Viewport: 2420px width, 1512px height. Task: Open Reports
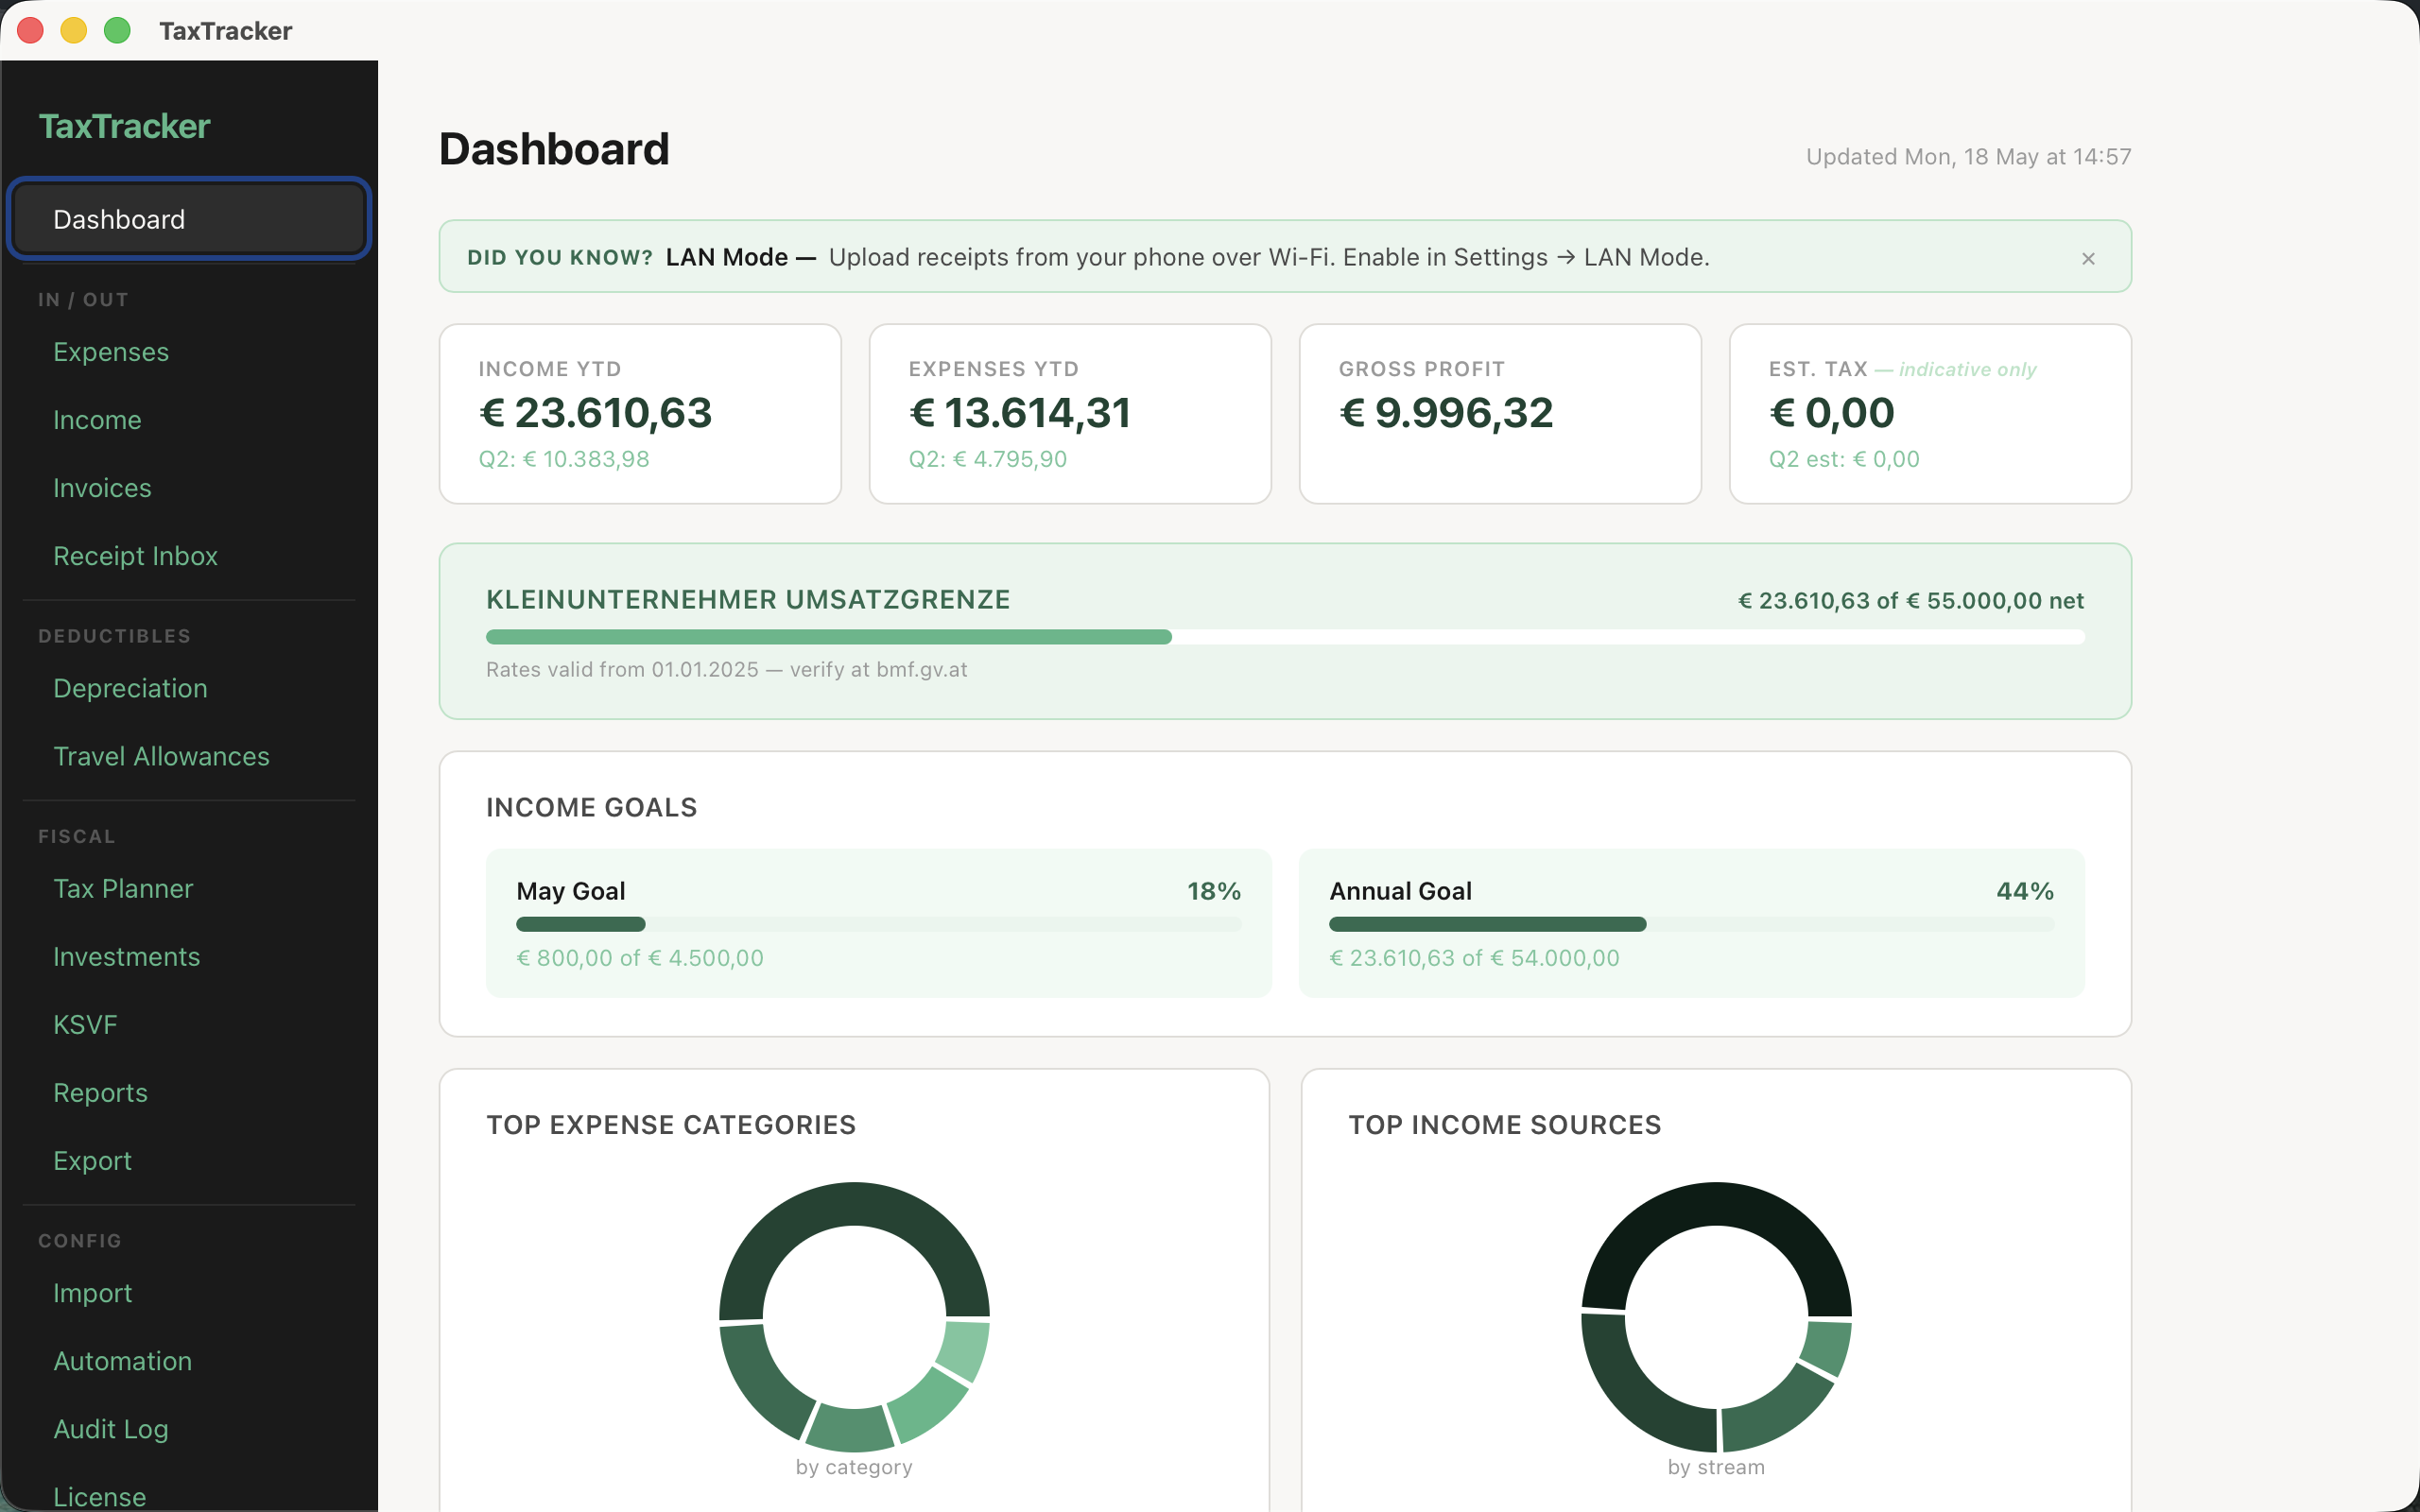pyautogui.click(x=100, y=1093)
